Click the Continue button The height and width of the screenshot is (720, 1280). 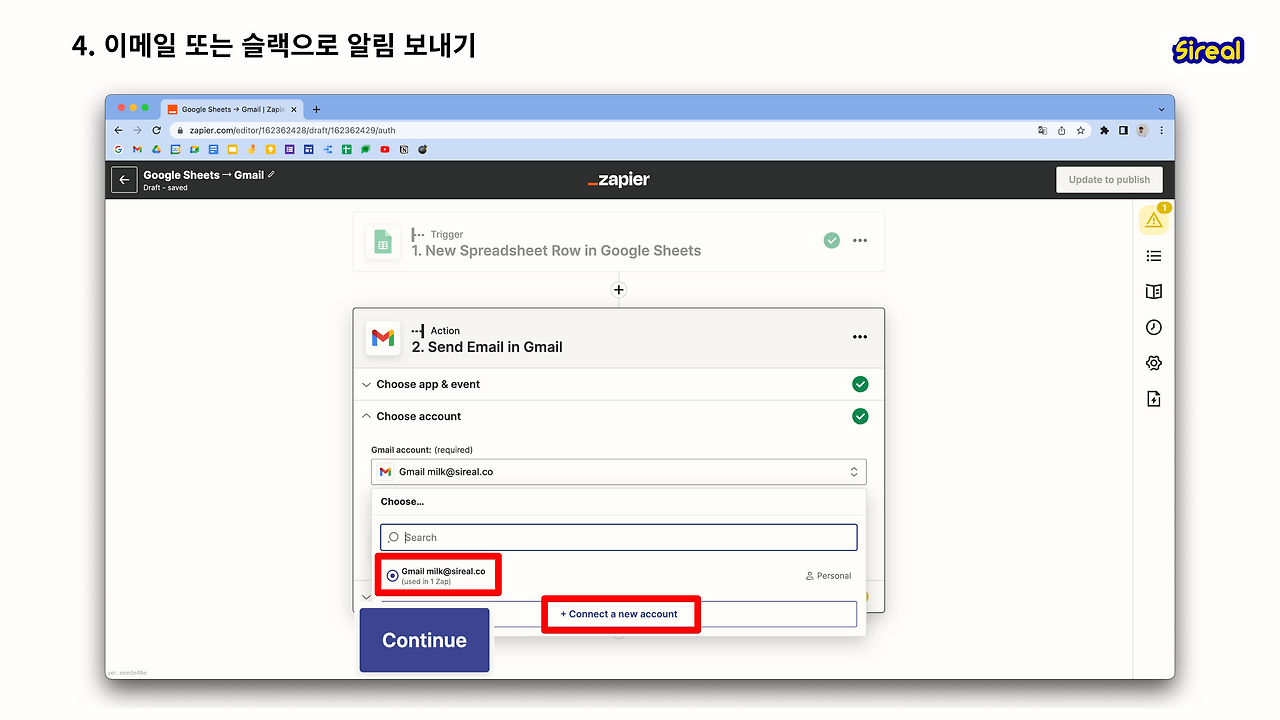(425, 640)
